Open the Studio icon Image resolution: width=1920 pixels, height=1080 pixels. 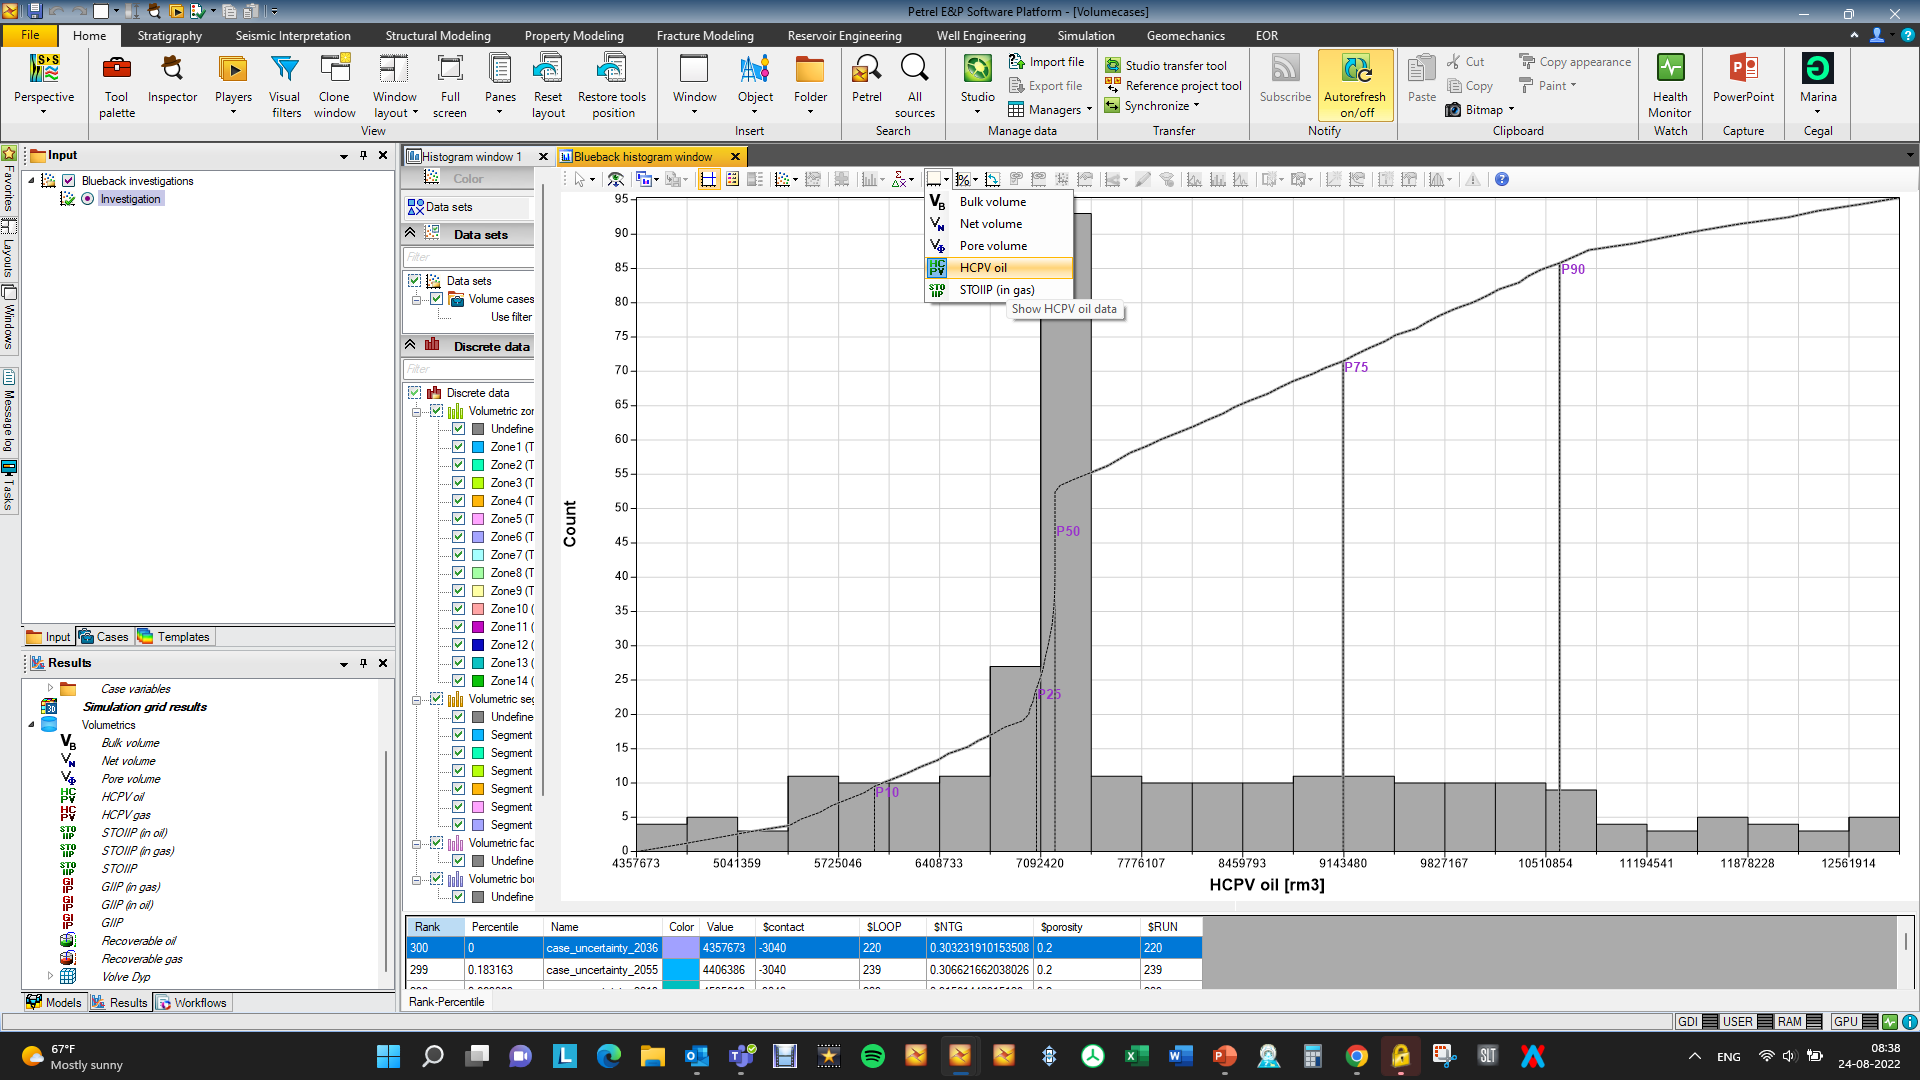click(977, 68)
